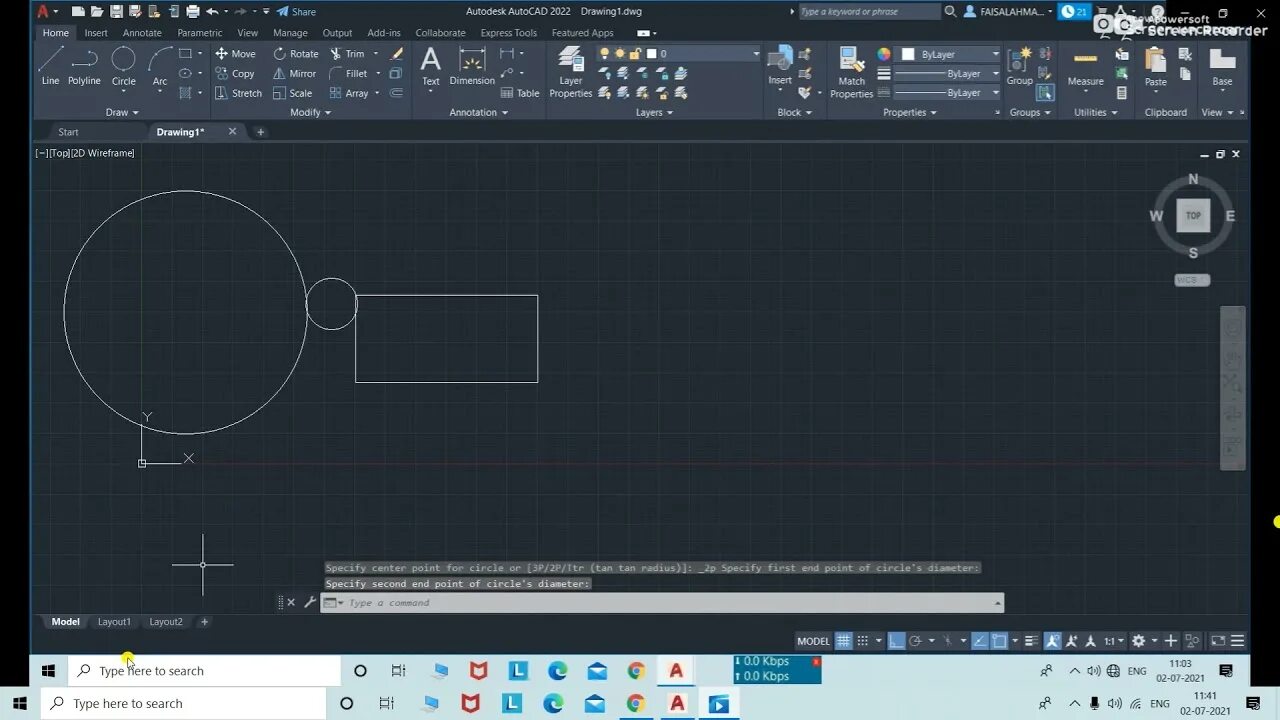Expand the Layers panel
The image size is (1280, 720).
pyautogui.click(x=654, y=113)
